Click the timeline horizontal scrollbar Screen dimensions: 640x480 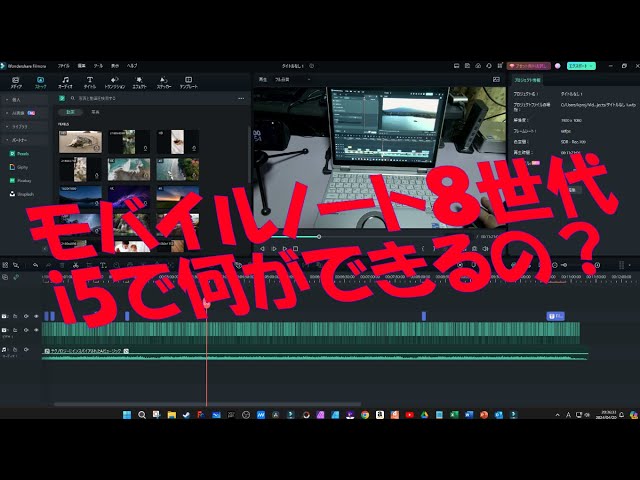(x=207, y=404)
